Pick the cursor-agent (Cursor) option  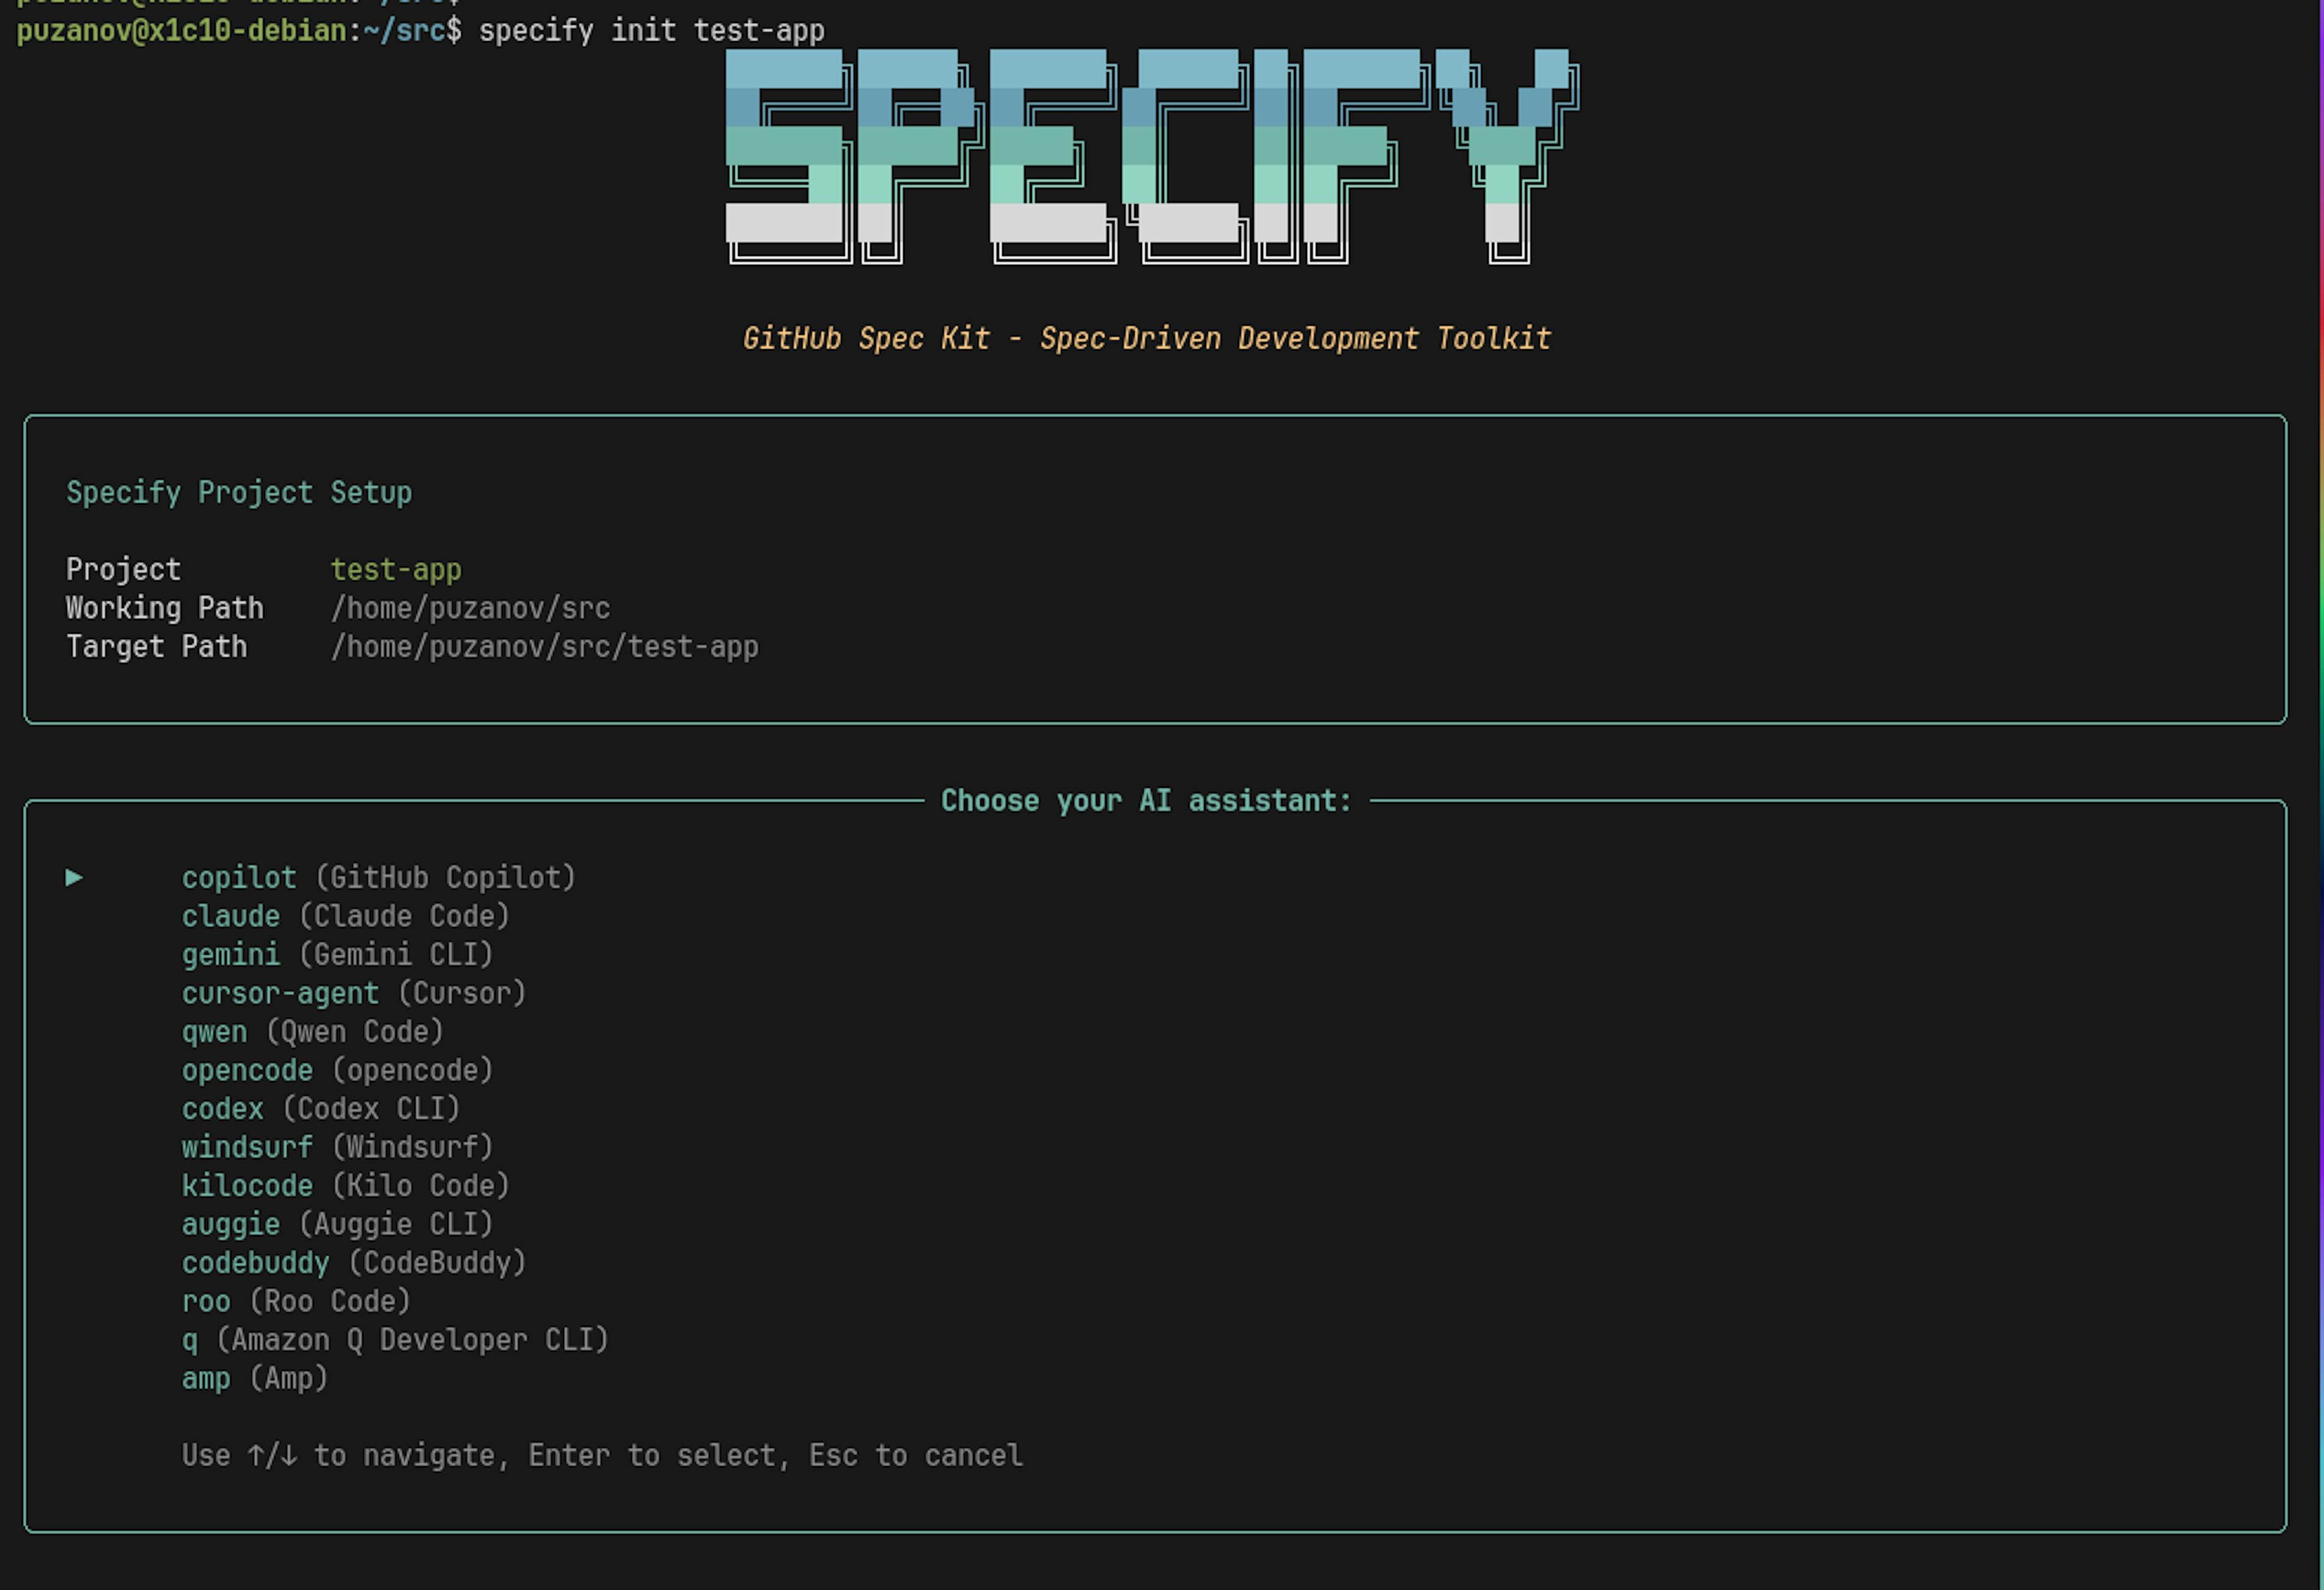(x=353, y=993)
